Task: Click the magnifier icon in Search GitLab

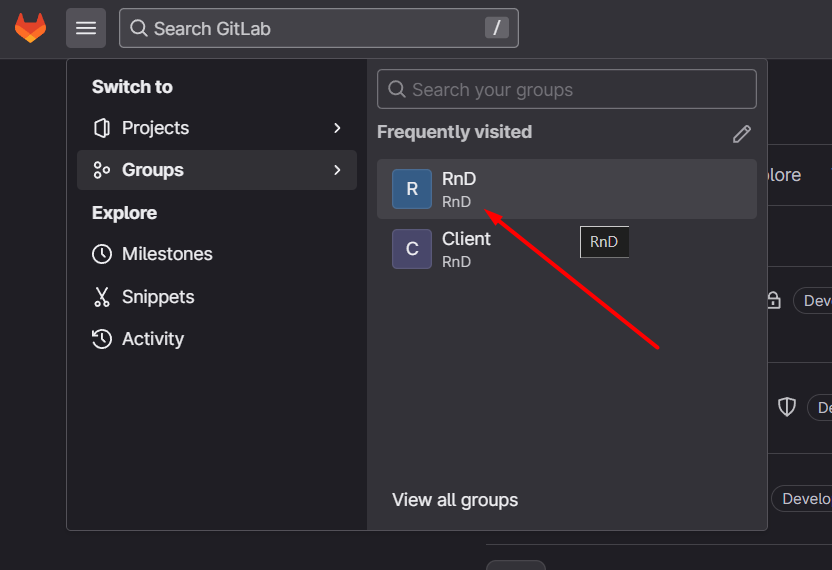Action: [x=138, y=28]
